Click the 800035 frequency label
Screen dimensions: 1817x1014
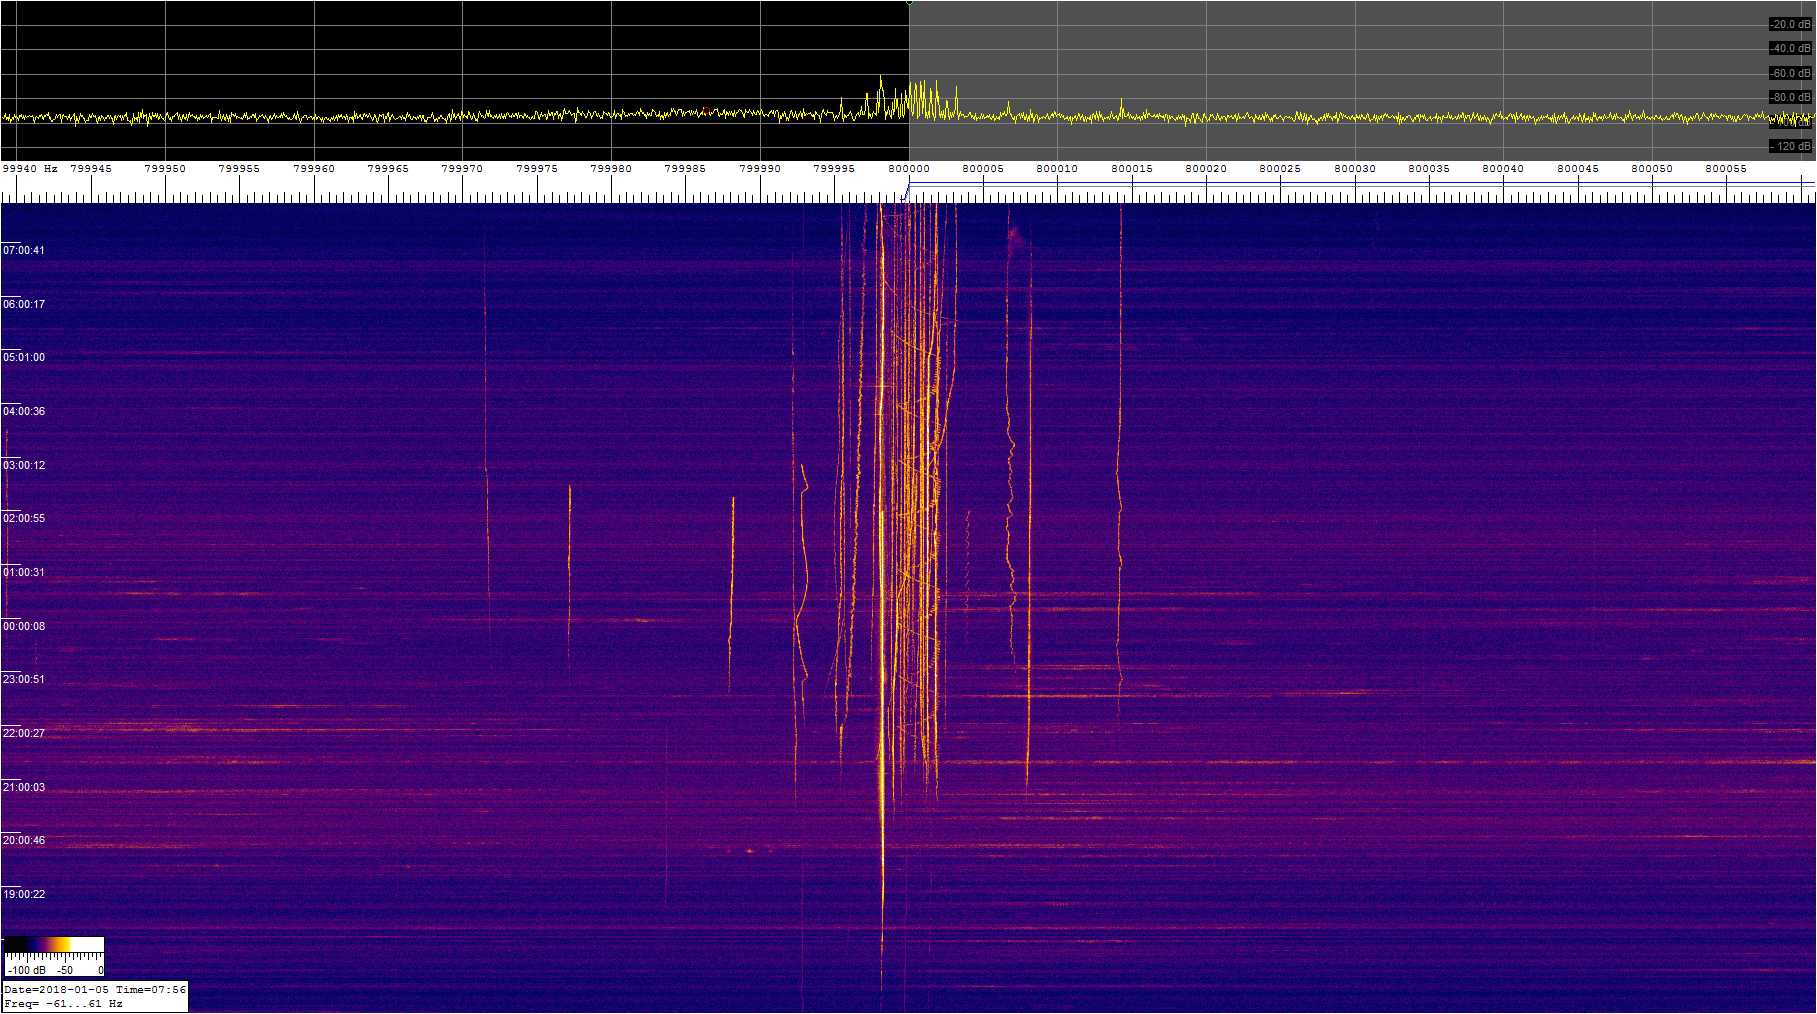pyautogui.click(x=1429, y=169)
